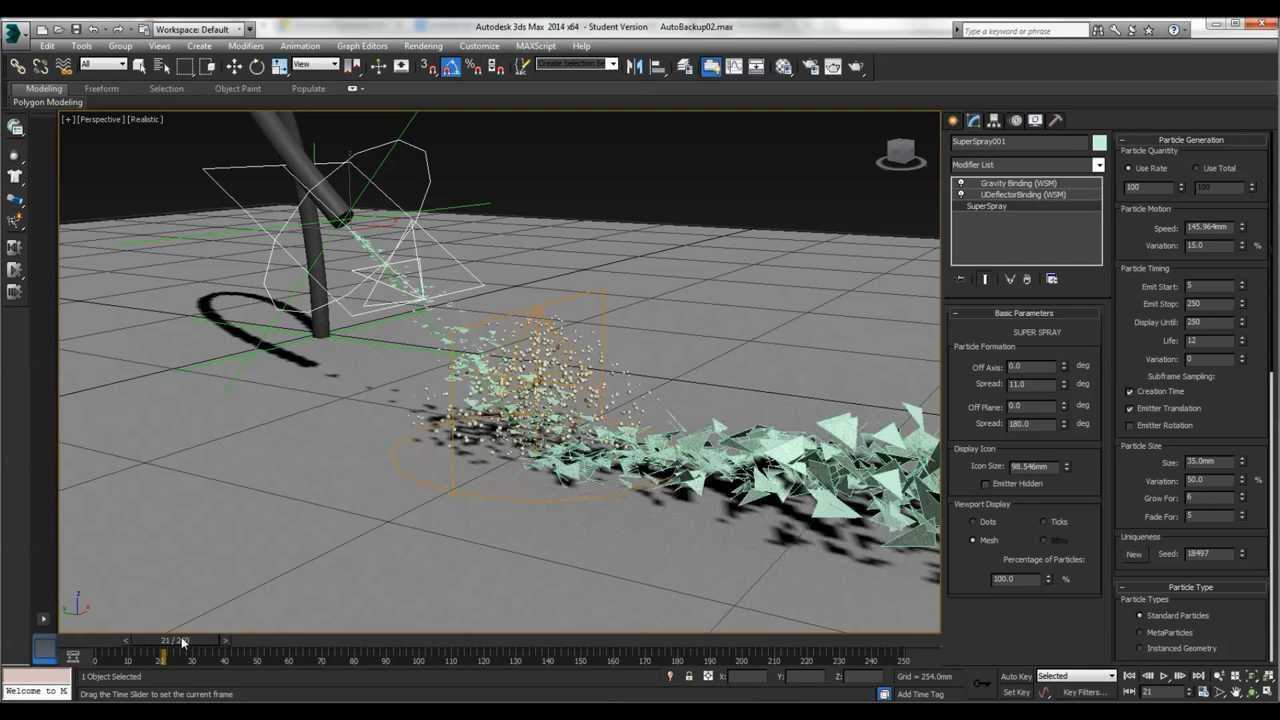
Task: Click the New seed button
Action: coord(1134,554)
